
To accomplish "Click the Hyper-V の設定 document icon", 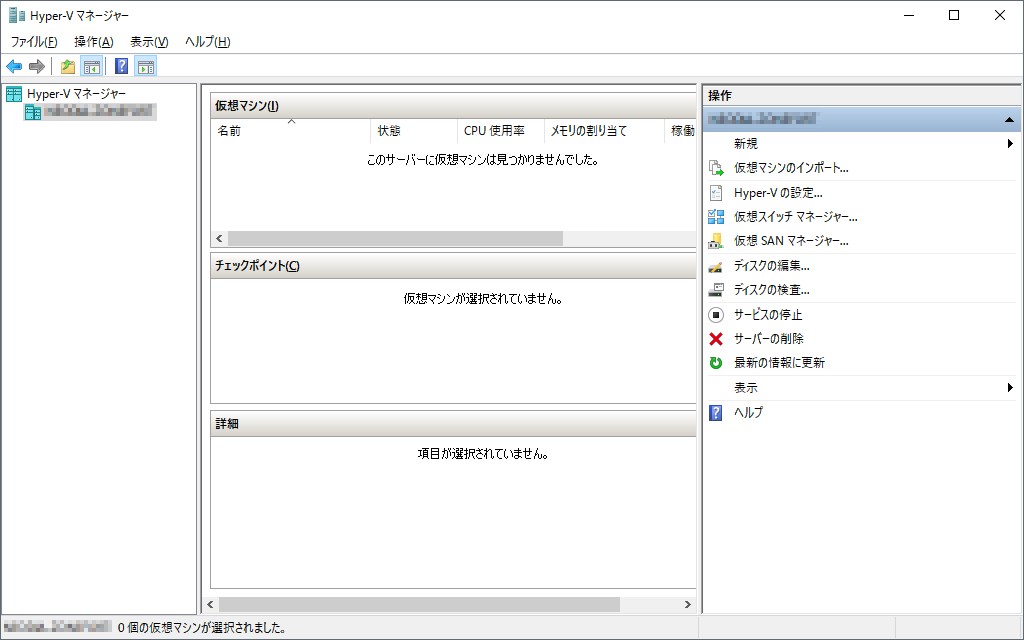I will (x=716, y=193).
